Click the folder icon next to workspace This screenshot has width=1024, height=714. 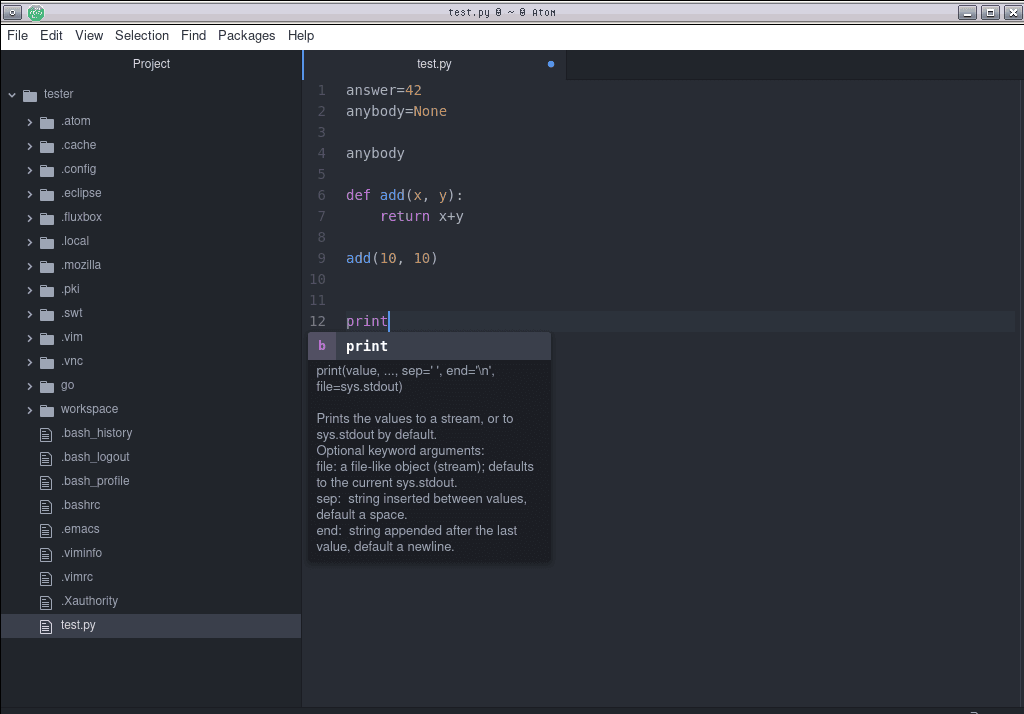click(47, 410)
